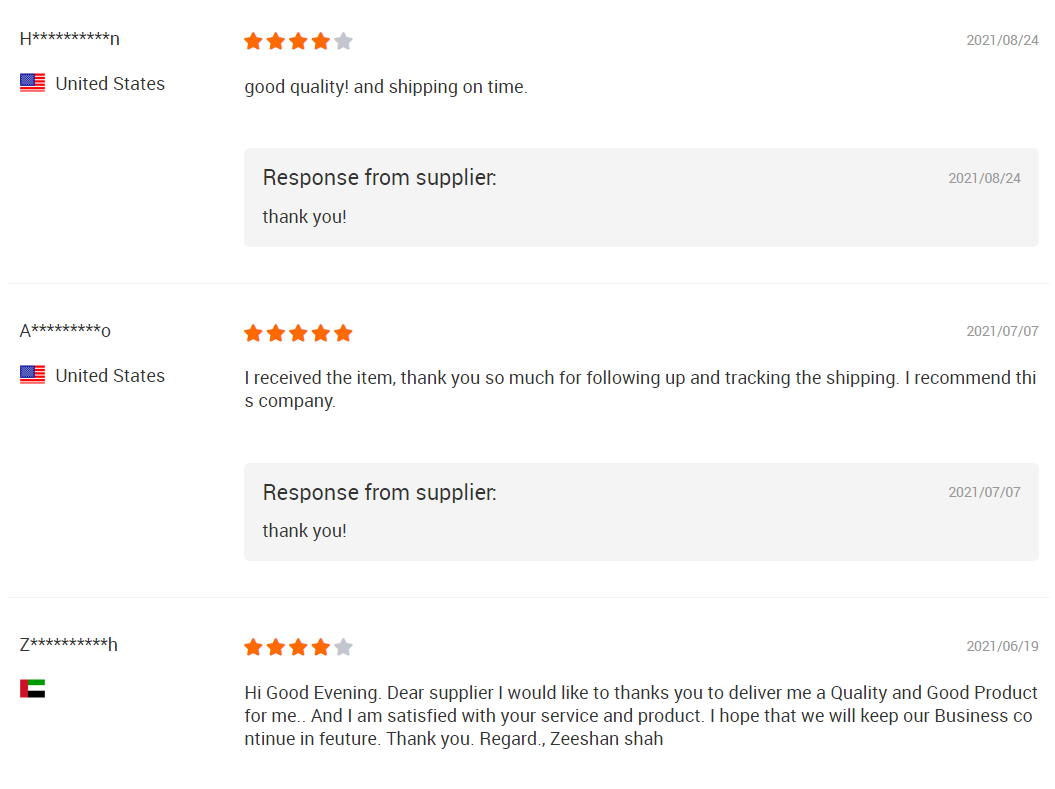Image resolution: width=1055 pixels, height=789 pixels.
Task: Click the empty fifth star on H**********n's review
Action: [343, 41]
